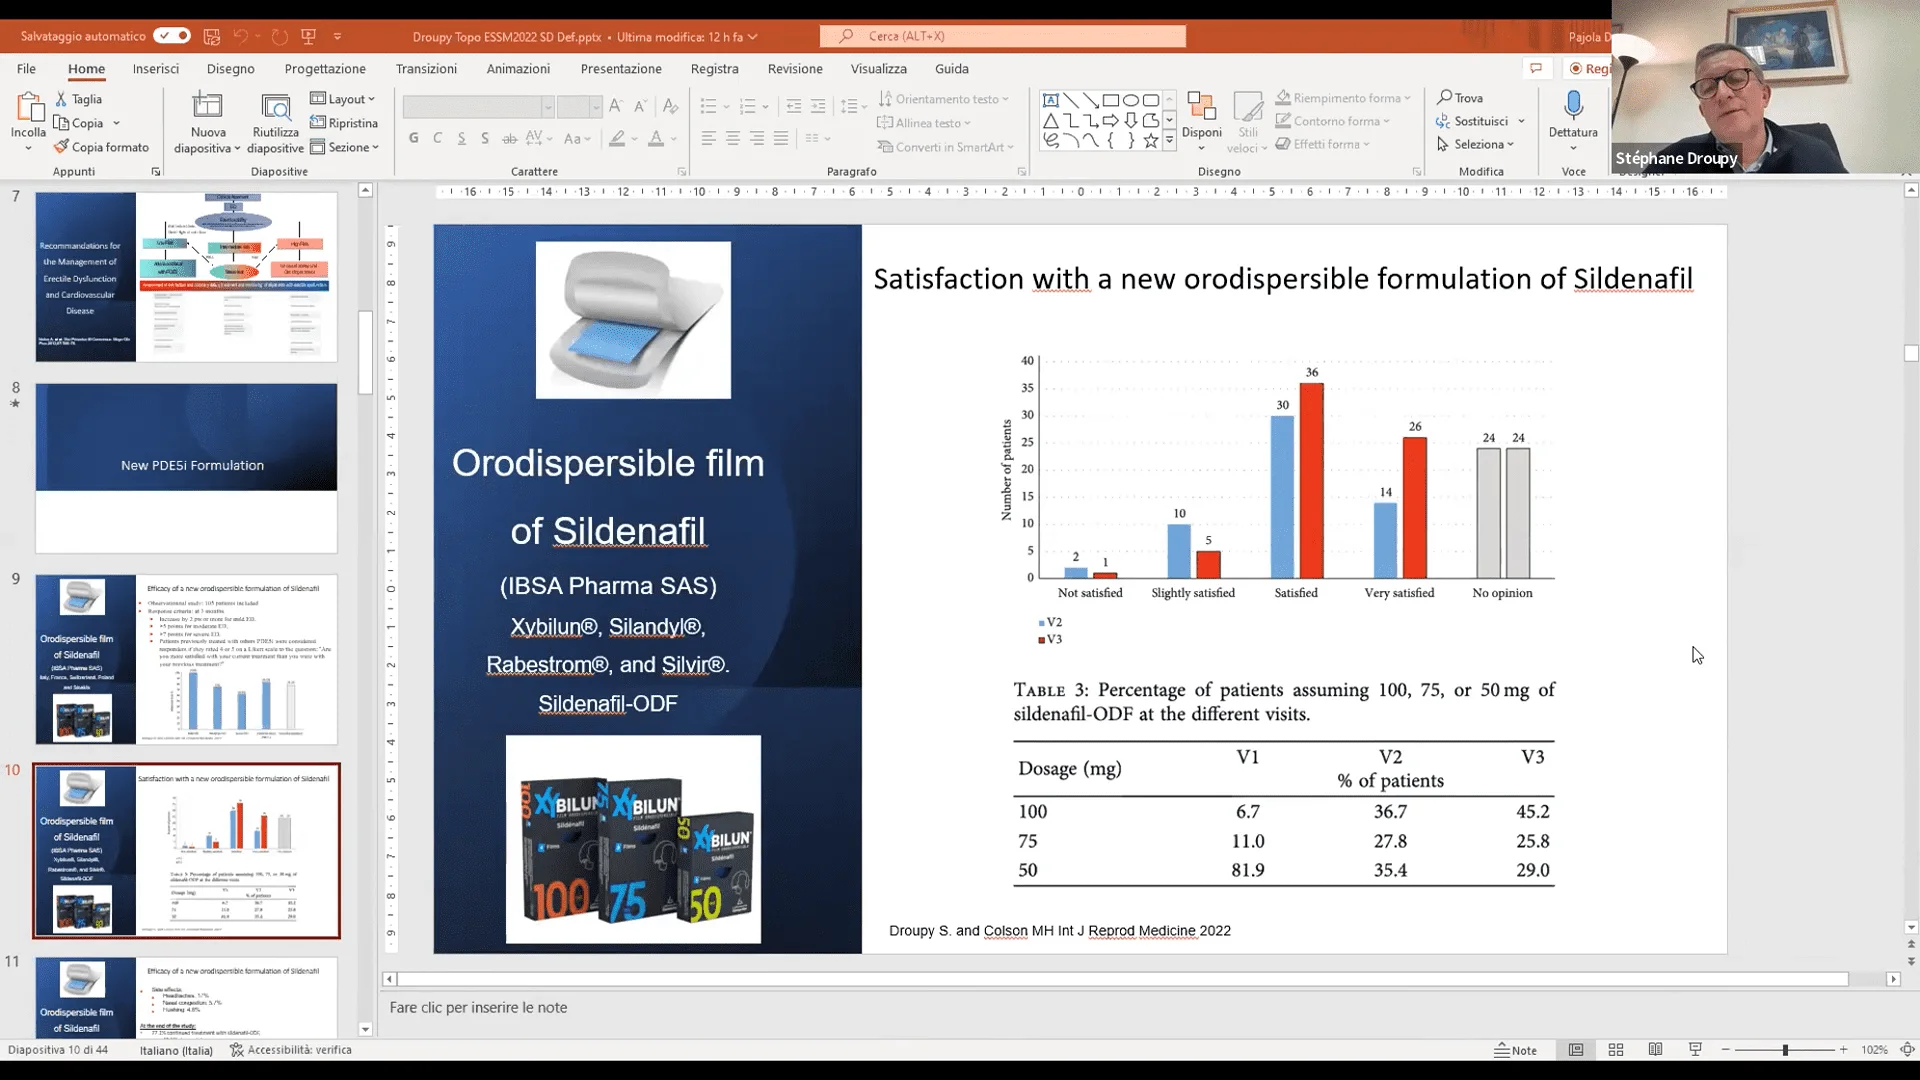Toggle text shadow formatting
This screenshot has width=1920, height=1080.
485,138
